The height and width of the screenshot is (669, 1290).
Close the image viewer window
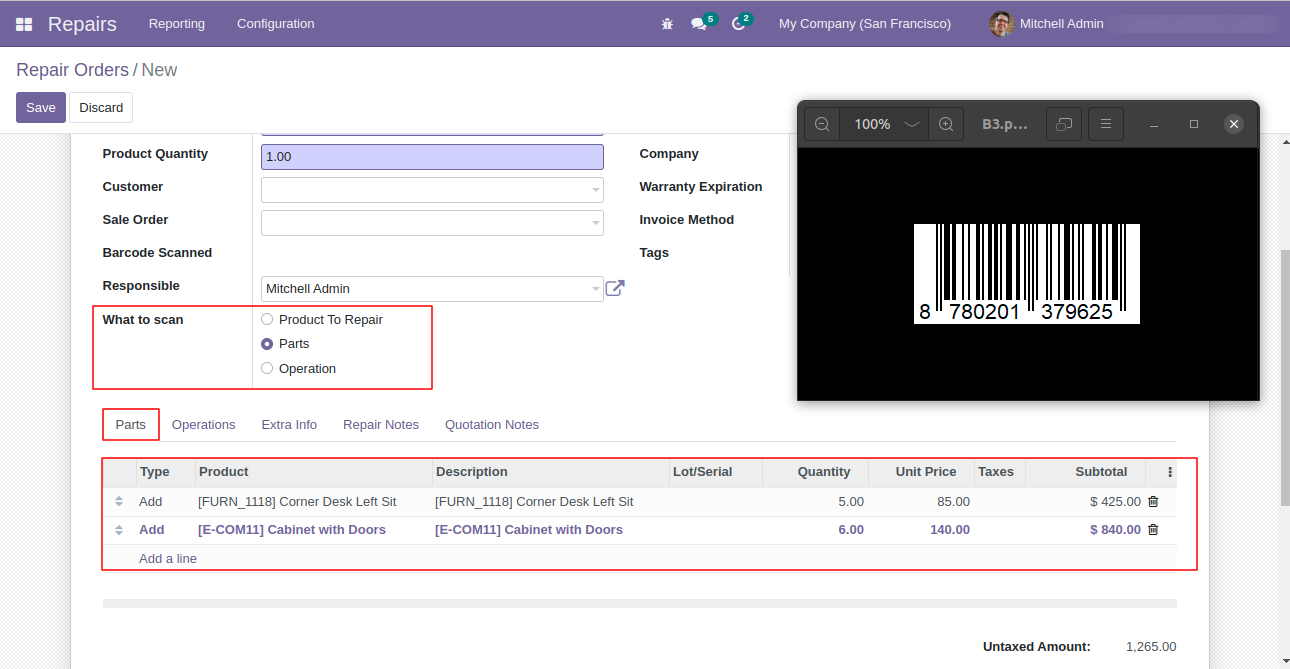(1234, 124)
